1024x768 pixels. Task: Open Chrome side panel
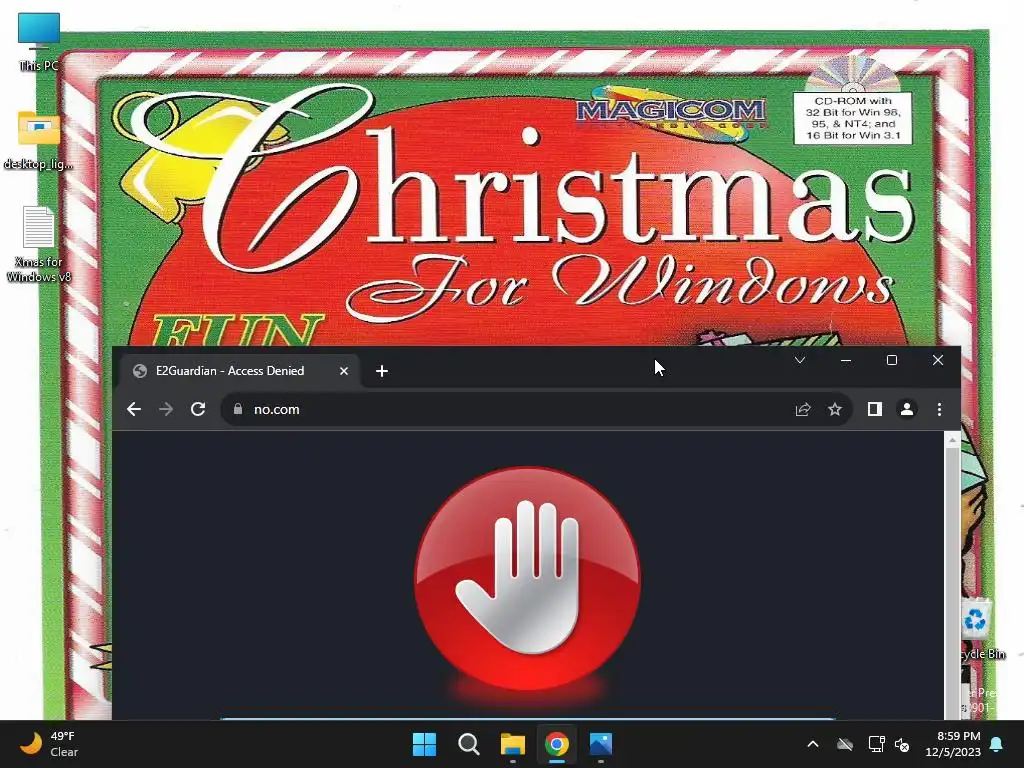(x=874, y=409)
